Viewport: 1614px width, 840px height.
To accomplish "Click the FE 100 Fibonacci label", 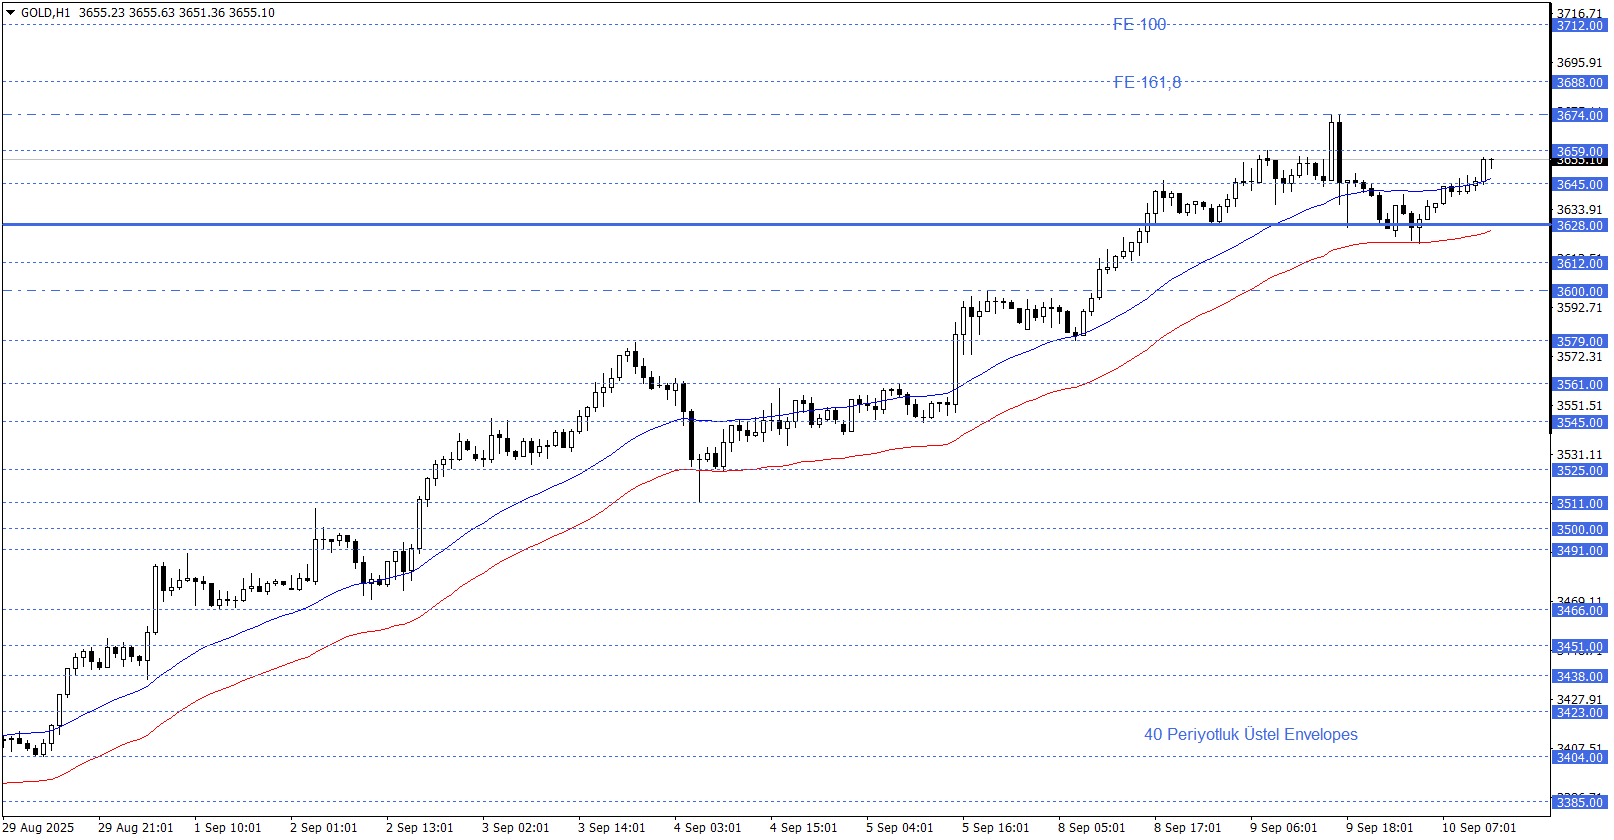I will tap(1140, 24).
